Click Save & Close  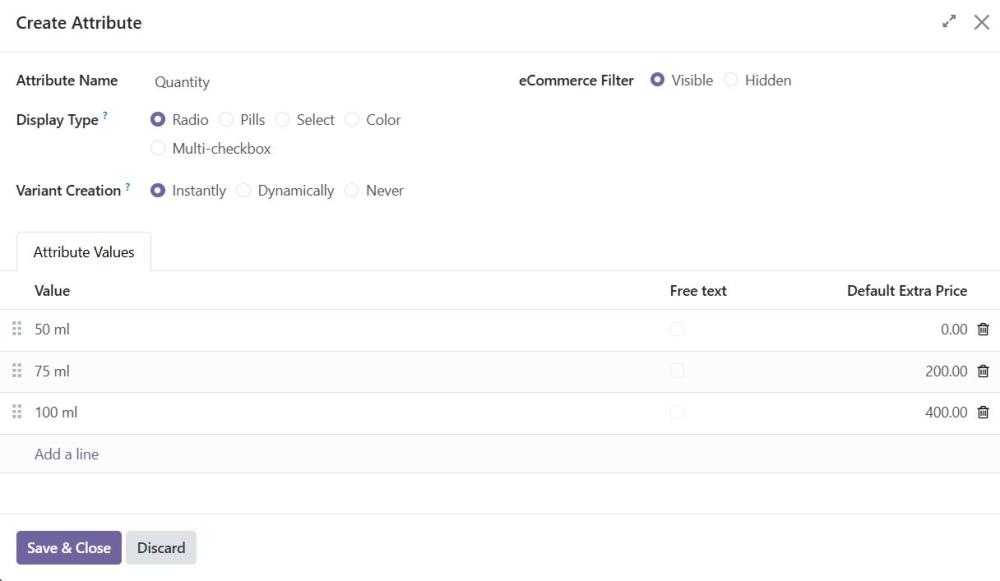[x=67, y=547]
